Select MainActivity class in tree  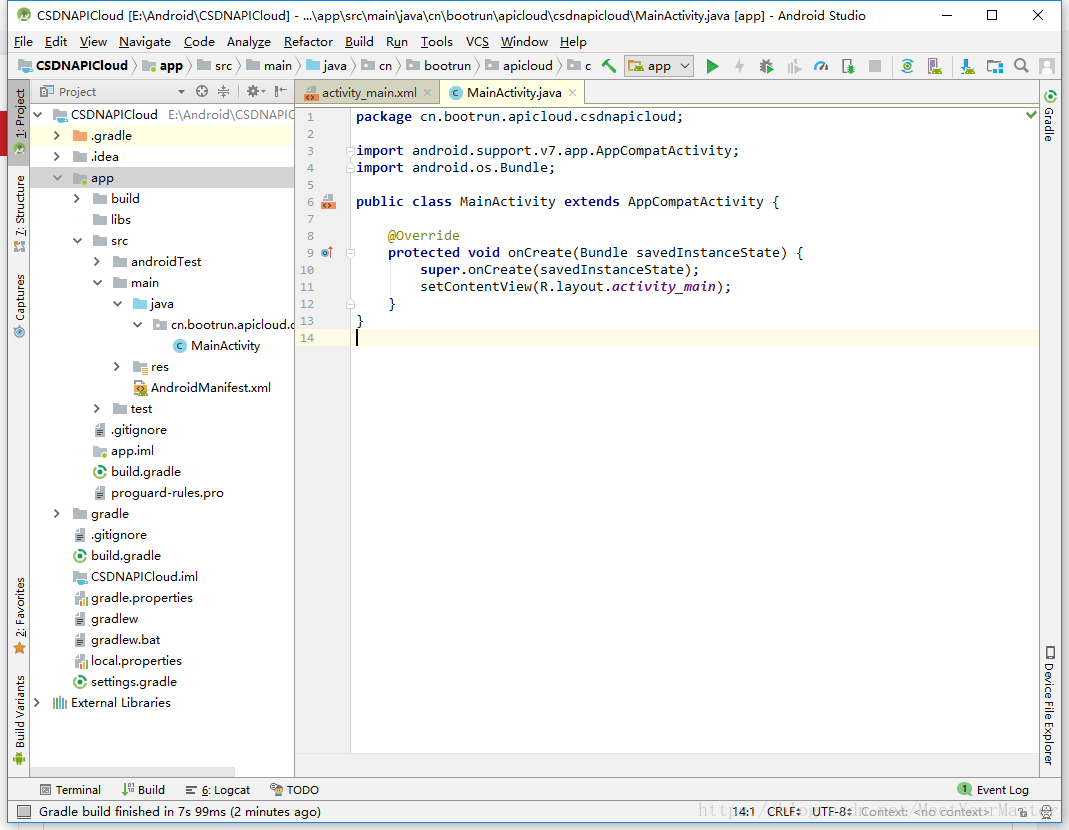[x=217, y=346]
